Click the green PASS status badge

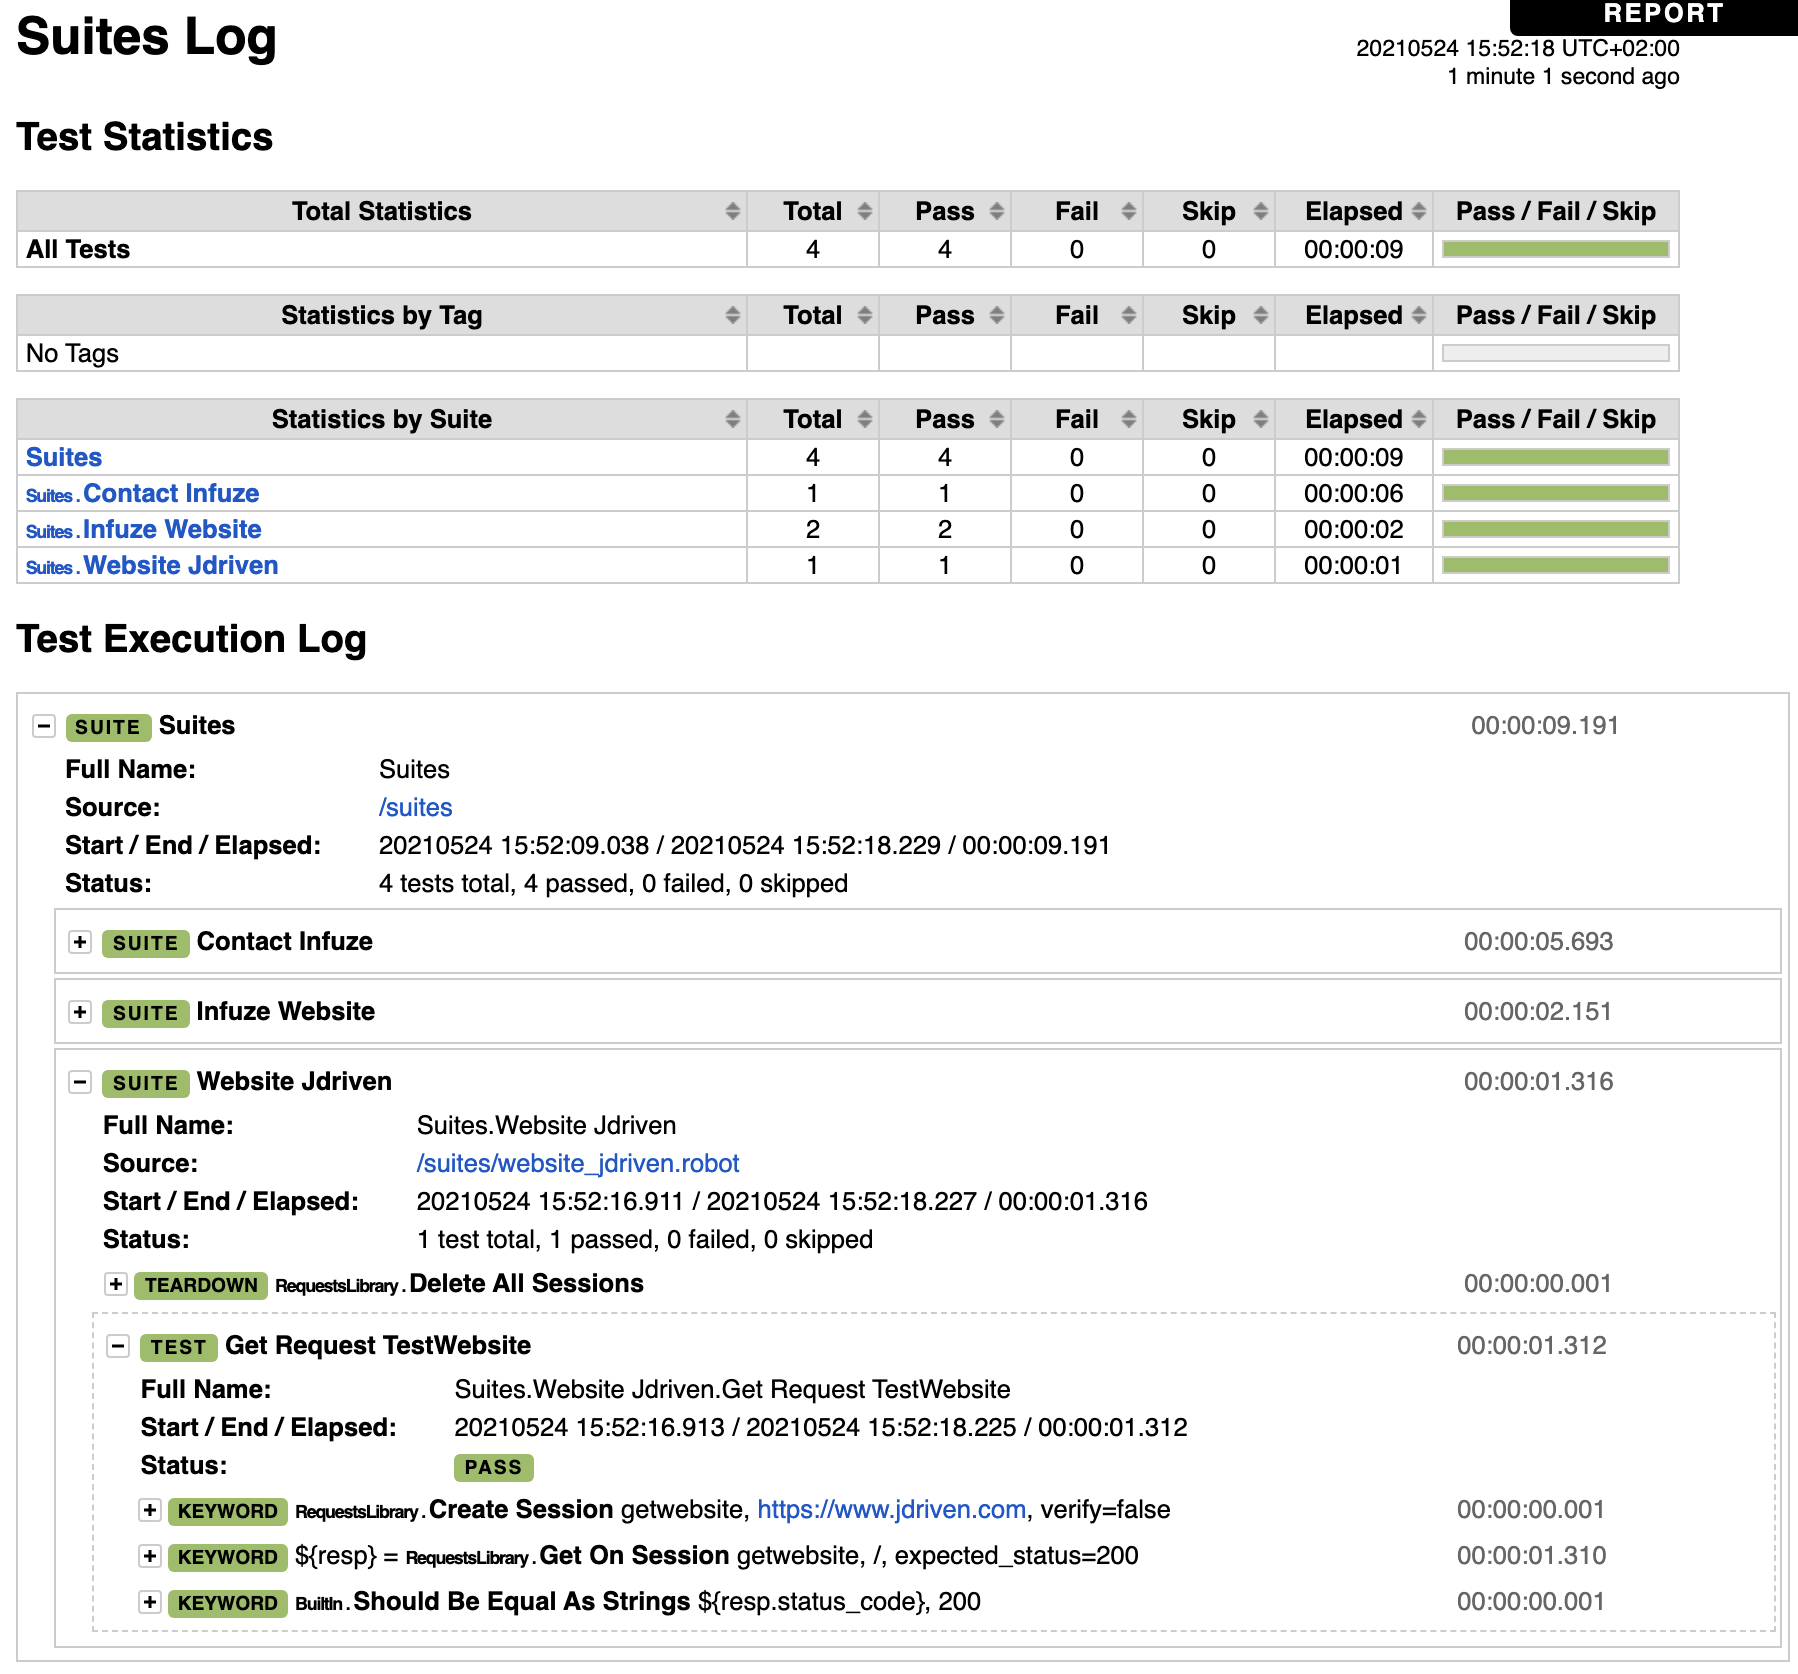click(x=492, y=1466)
